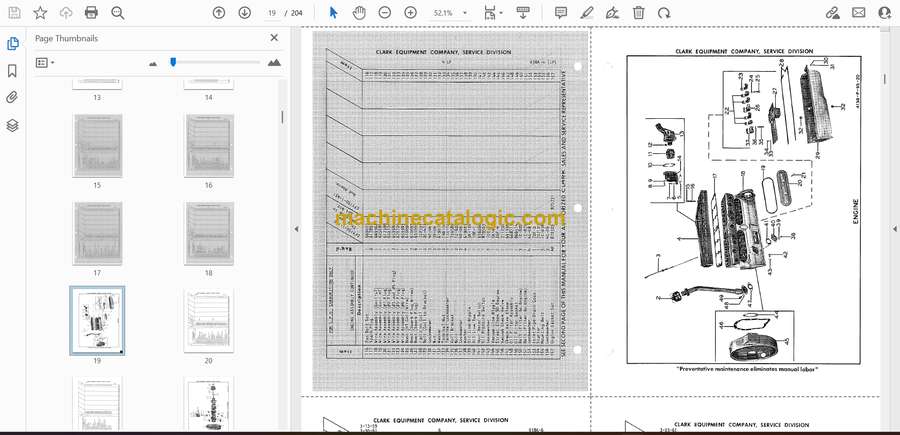This screenshot has height=435, width=900.
Task: Select the highlighter pen tool
Action: coord(587,13)
